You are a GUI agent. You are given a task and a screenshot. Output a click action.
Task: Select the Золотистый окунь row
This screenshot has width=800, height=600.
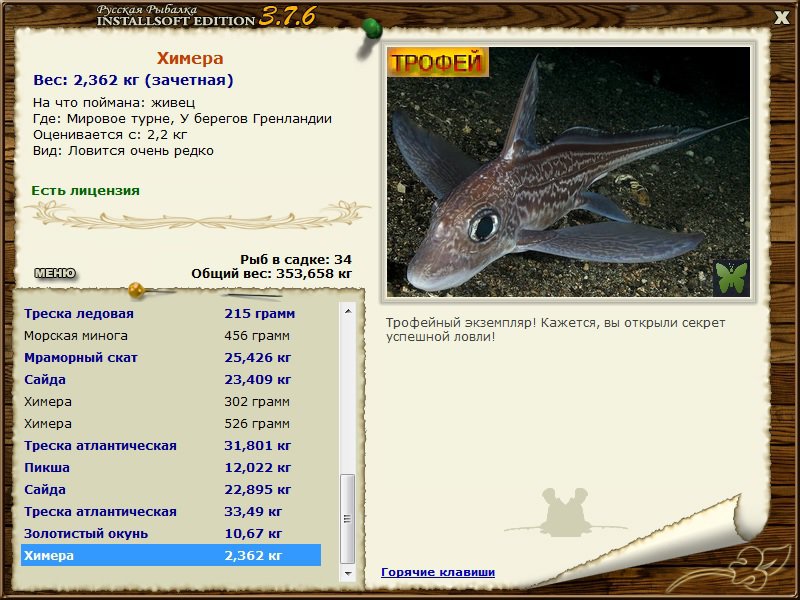pos(171,533)
